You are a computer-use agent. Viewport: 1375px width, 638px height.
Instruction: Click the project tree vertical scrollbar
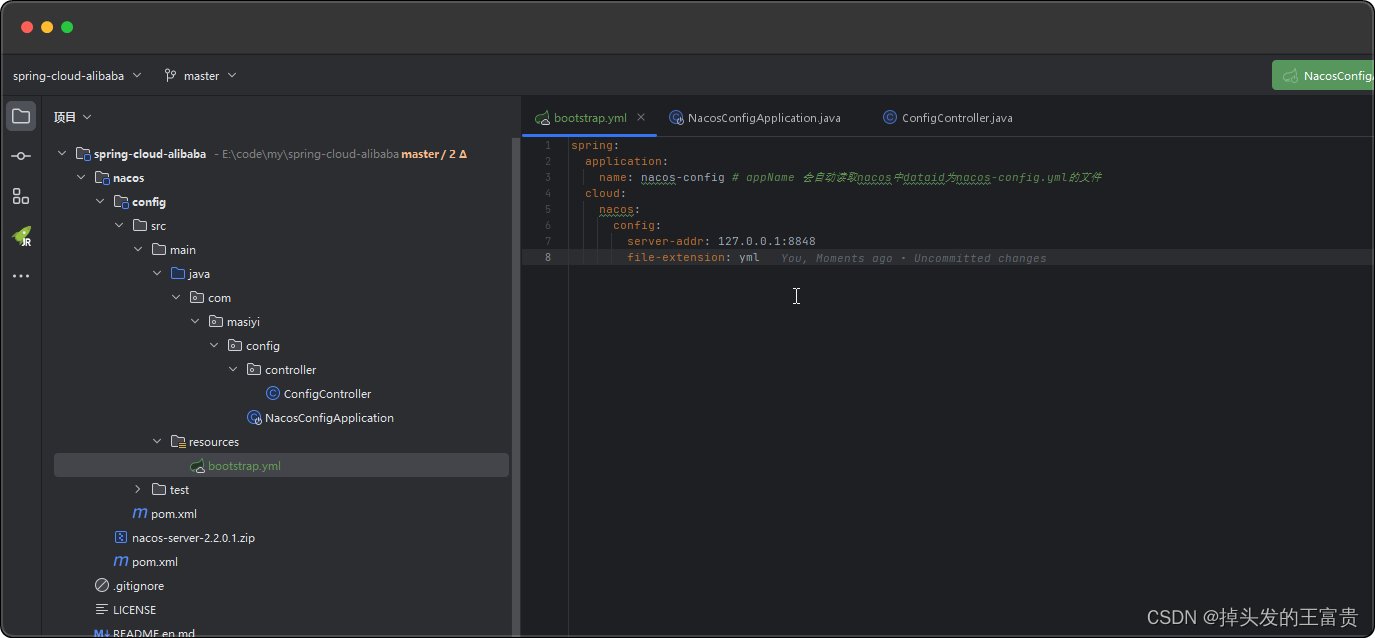tap(515, 385)
